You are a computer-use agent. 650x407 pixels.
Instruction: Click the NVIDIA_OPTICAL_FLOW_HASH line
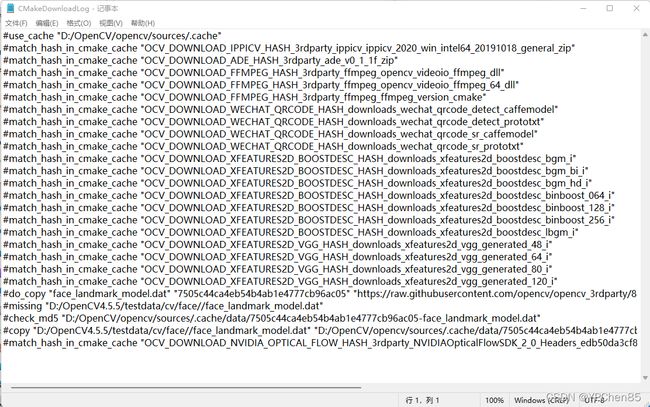coord(320,343)
